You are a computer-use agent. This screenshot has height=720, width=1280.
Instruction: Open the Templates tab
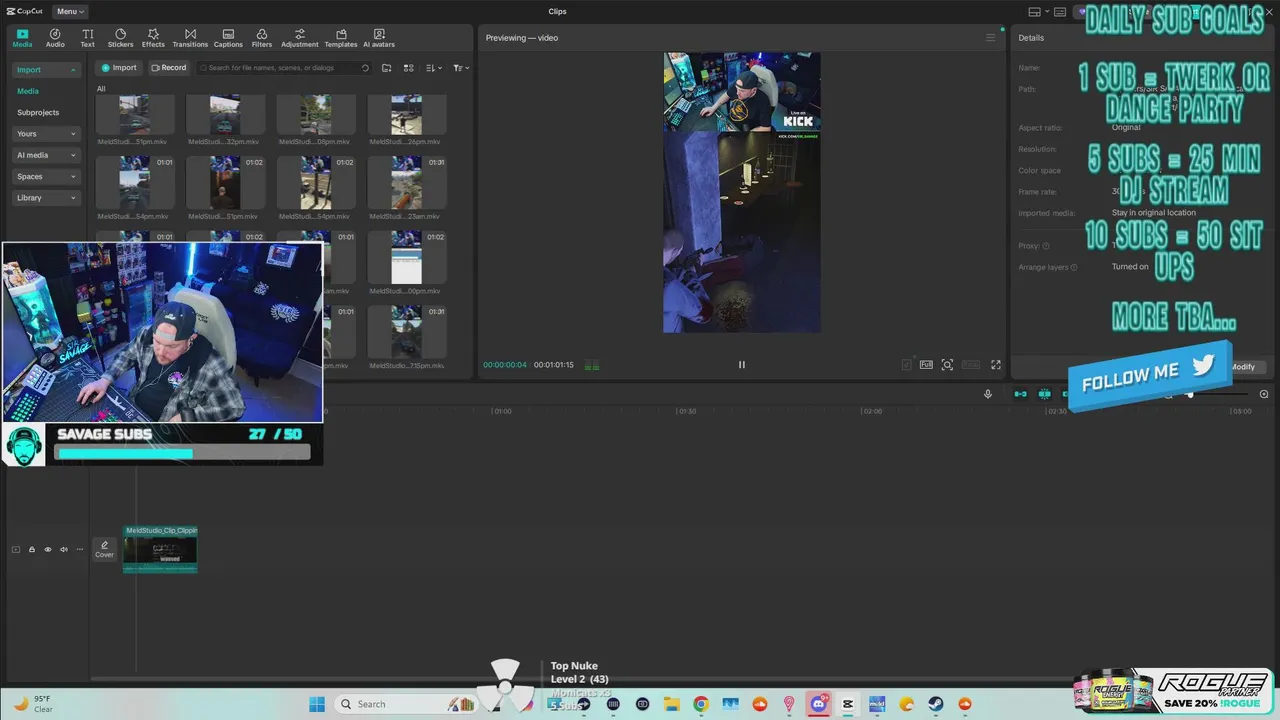[x=341, y=38]
